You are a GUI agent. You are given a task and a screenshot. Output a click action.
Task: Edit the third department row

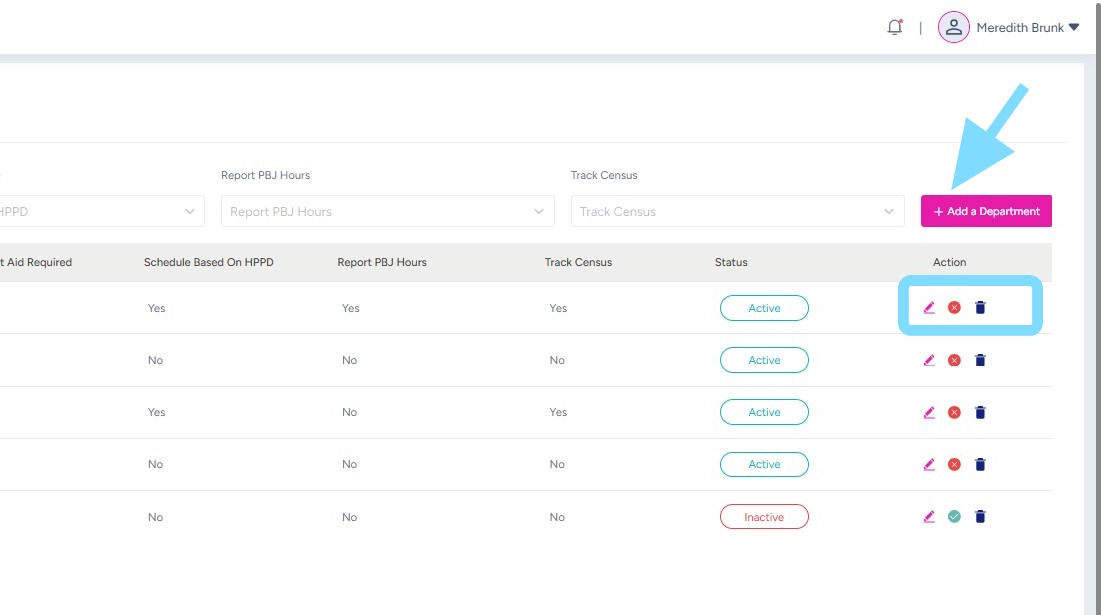click(x=929, y=412)
